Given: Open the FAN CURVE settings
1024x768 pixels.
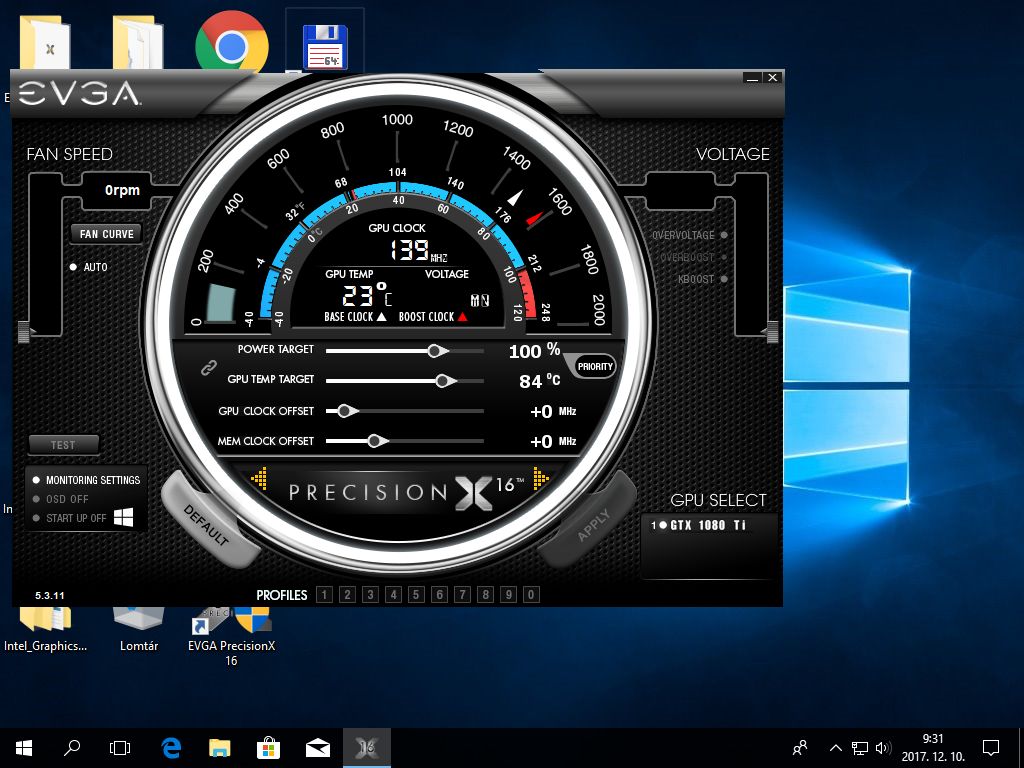Looking at the screenshot, I should [x=106, y=234].
